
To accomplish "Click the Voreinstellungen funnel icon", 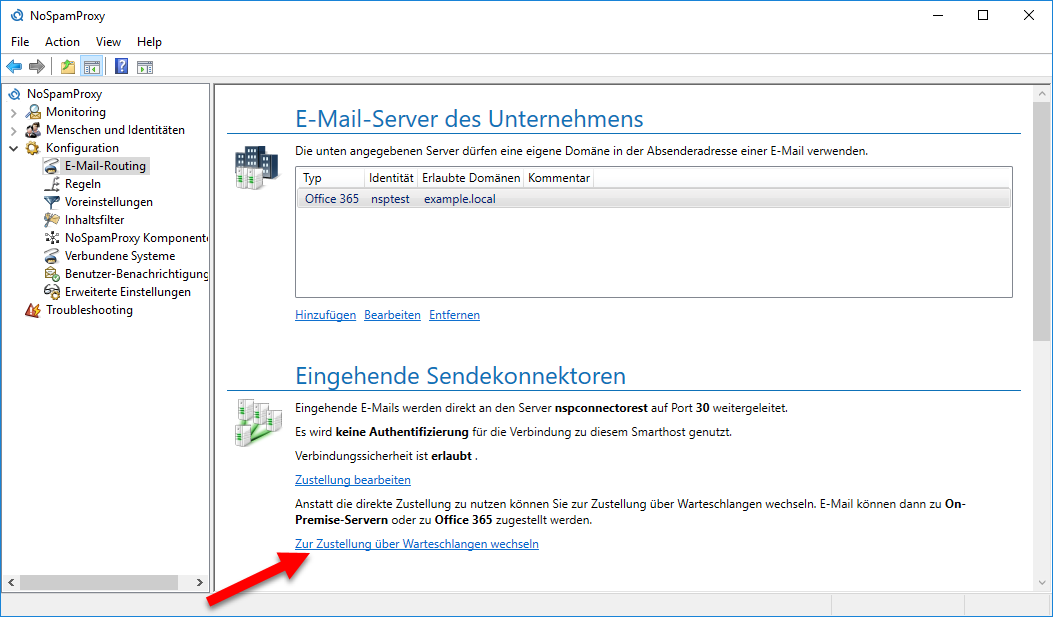I will (52, 202).
